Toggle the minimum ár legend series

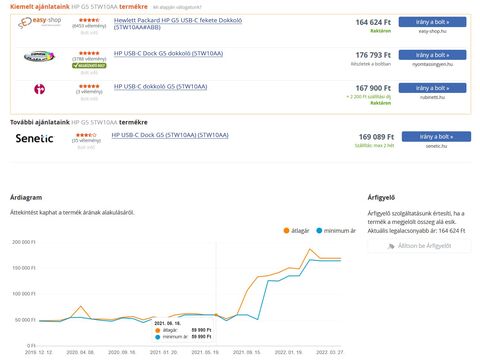coord(336,231)
